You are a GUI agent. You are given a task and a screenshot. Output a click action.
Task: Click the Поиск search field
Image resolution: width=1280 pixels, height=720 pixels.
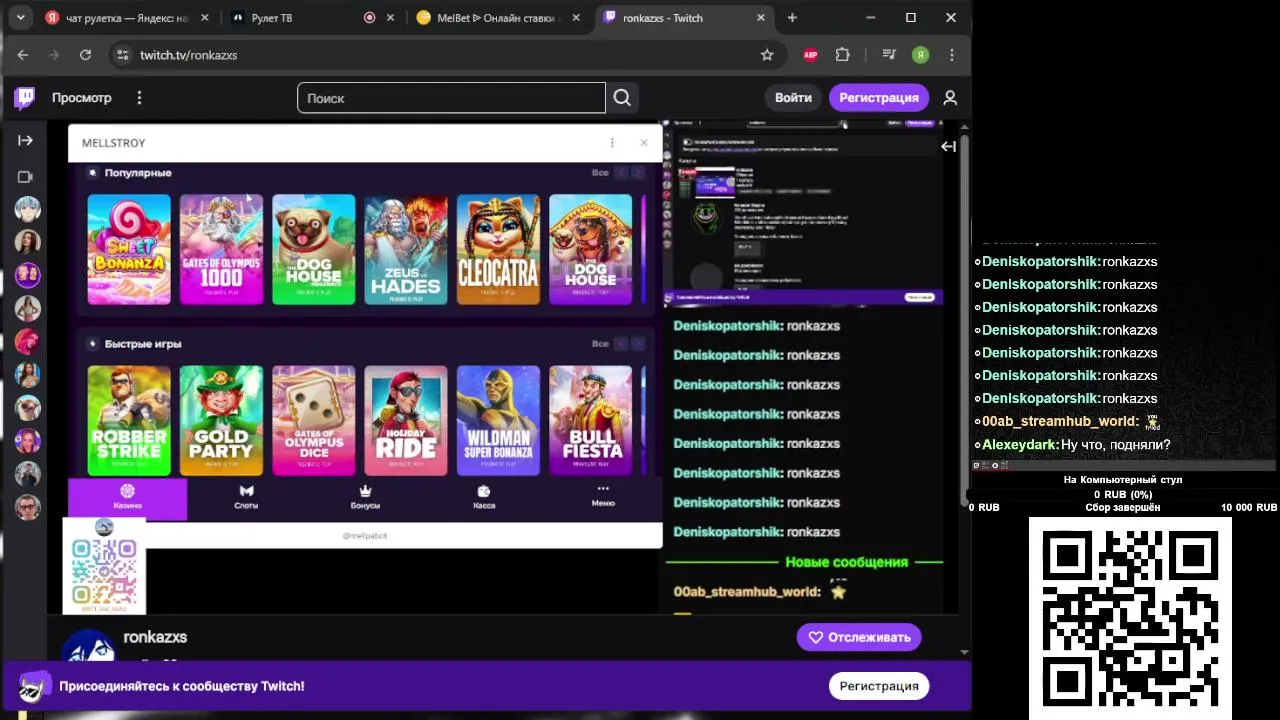[x=451, y=98]
